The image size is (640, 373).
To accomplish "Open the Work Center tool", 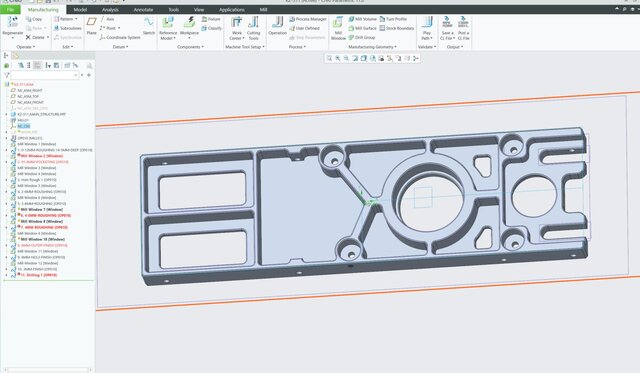I will coord(237,28).
